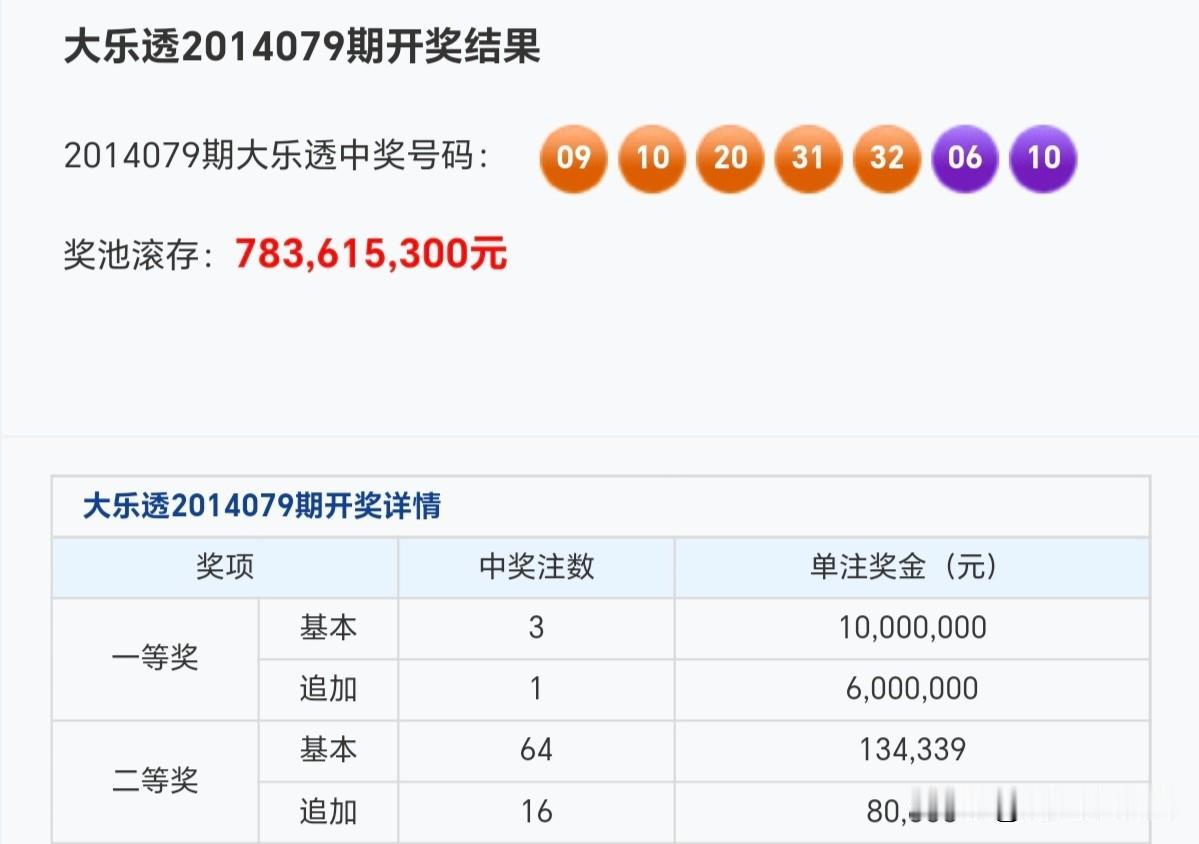
Task: Select the 二等奖 row label
Action: click(155, 781)
